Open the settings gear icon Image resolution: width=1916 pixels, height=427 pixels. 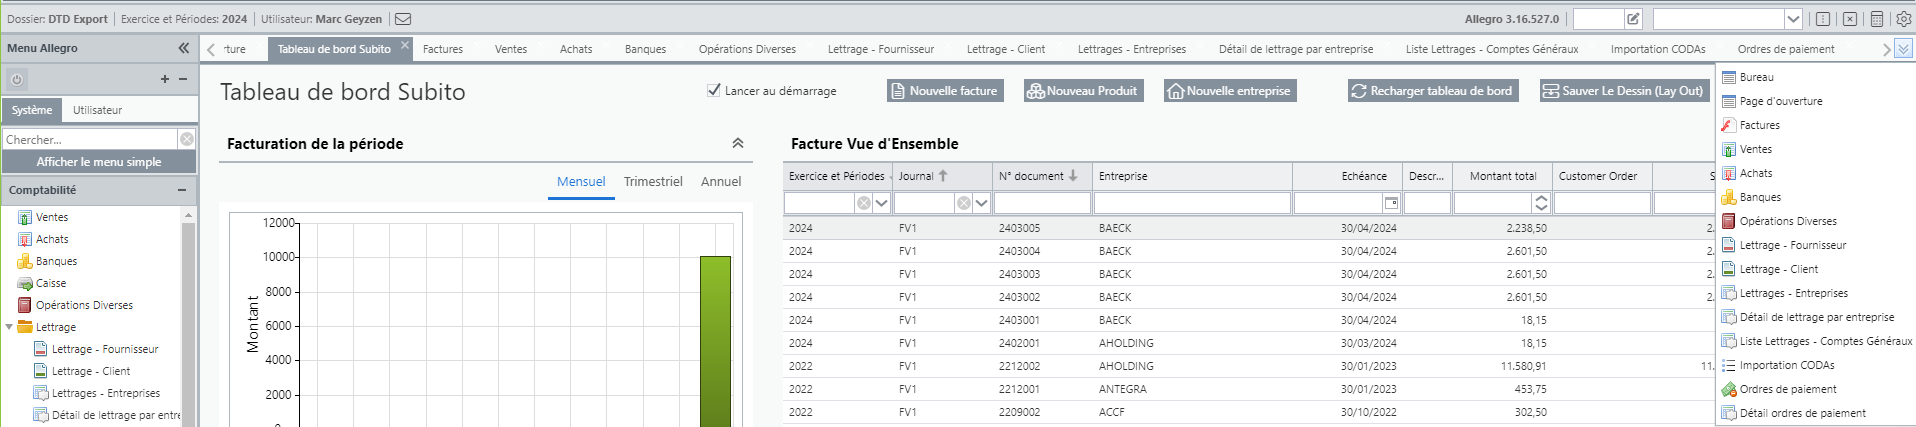1903,19
